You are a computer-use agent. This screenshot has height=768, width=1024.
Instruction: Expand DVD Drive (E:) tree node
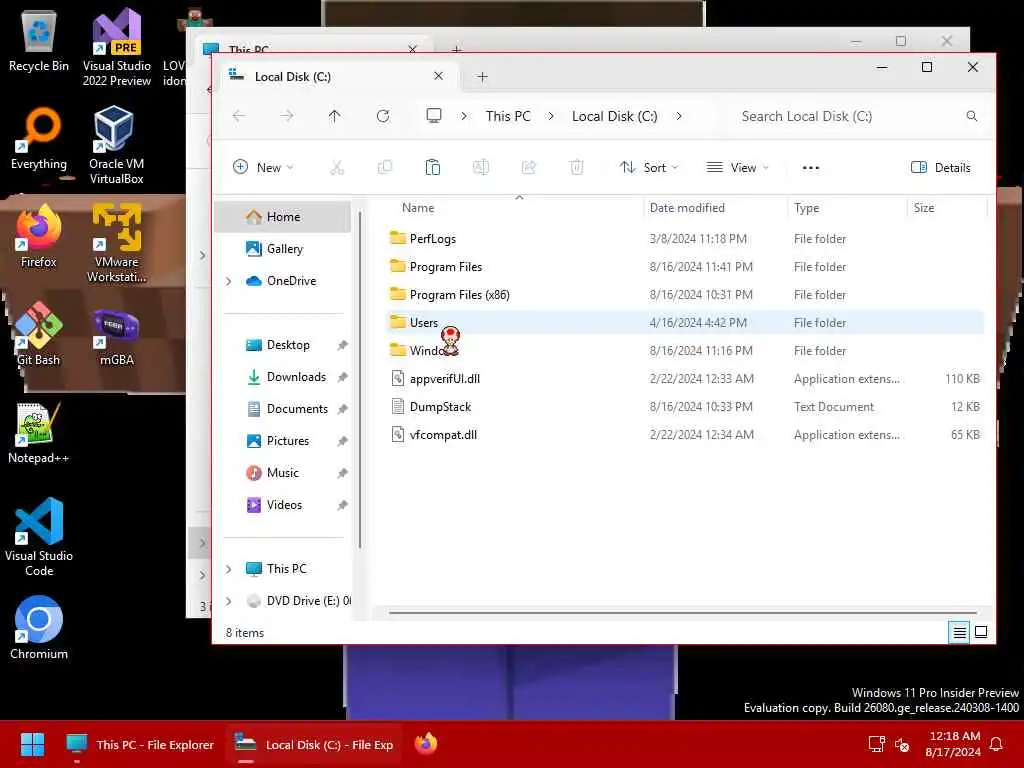pyautogui.click(x=229, y=601)
